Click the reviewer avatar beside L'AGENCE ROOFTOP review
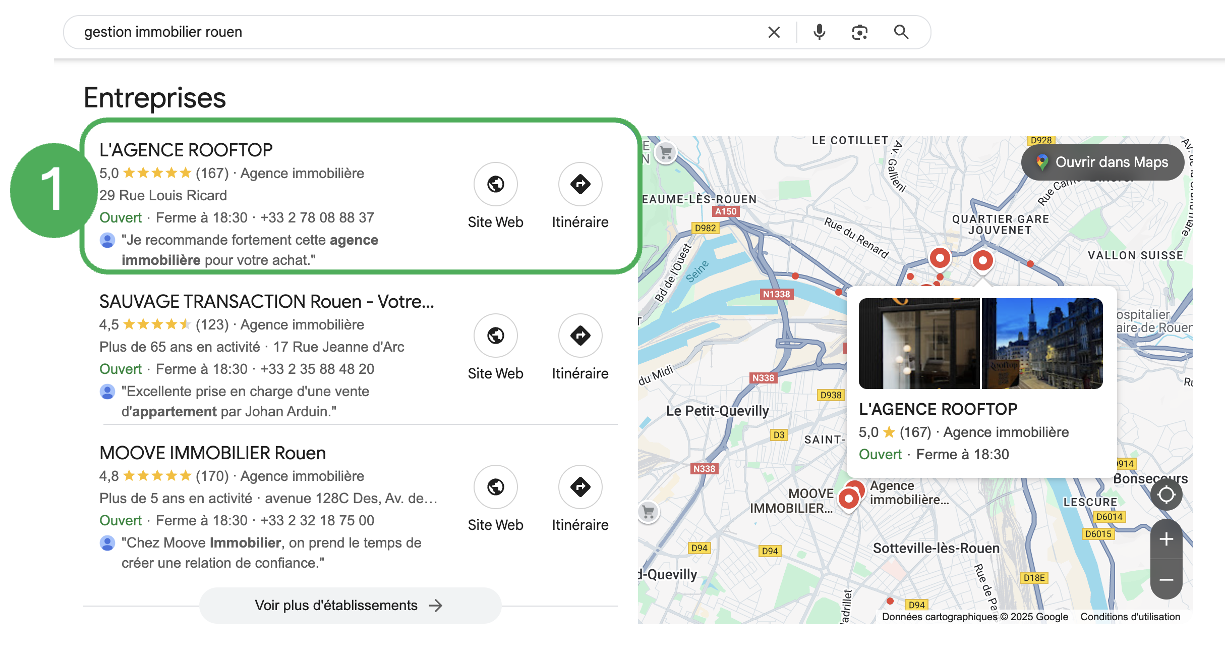Image resolution: width=1232 pixels, height=652 pixels. [x=108, y=241]
